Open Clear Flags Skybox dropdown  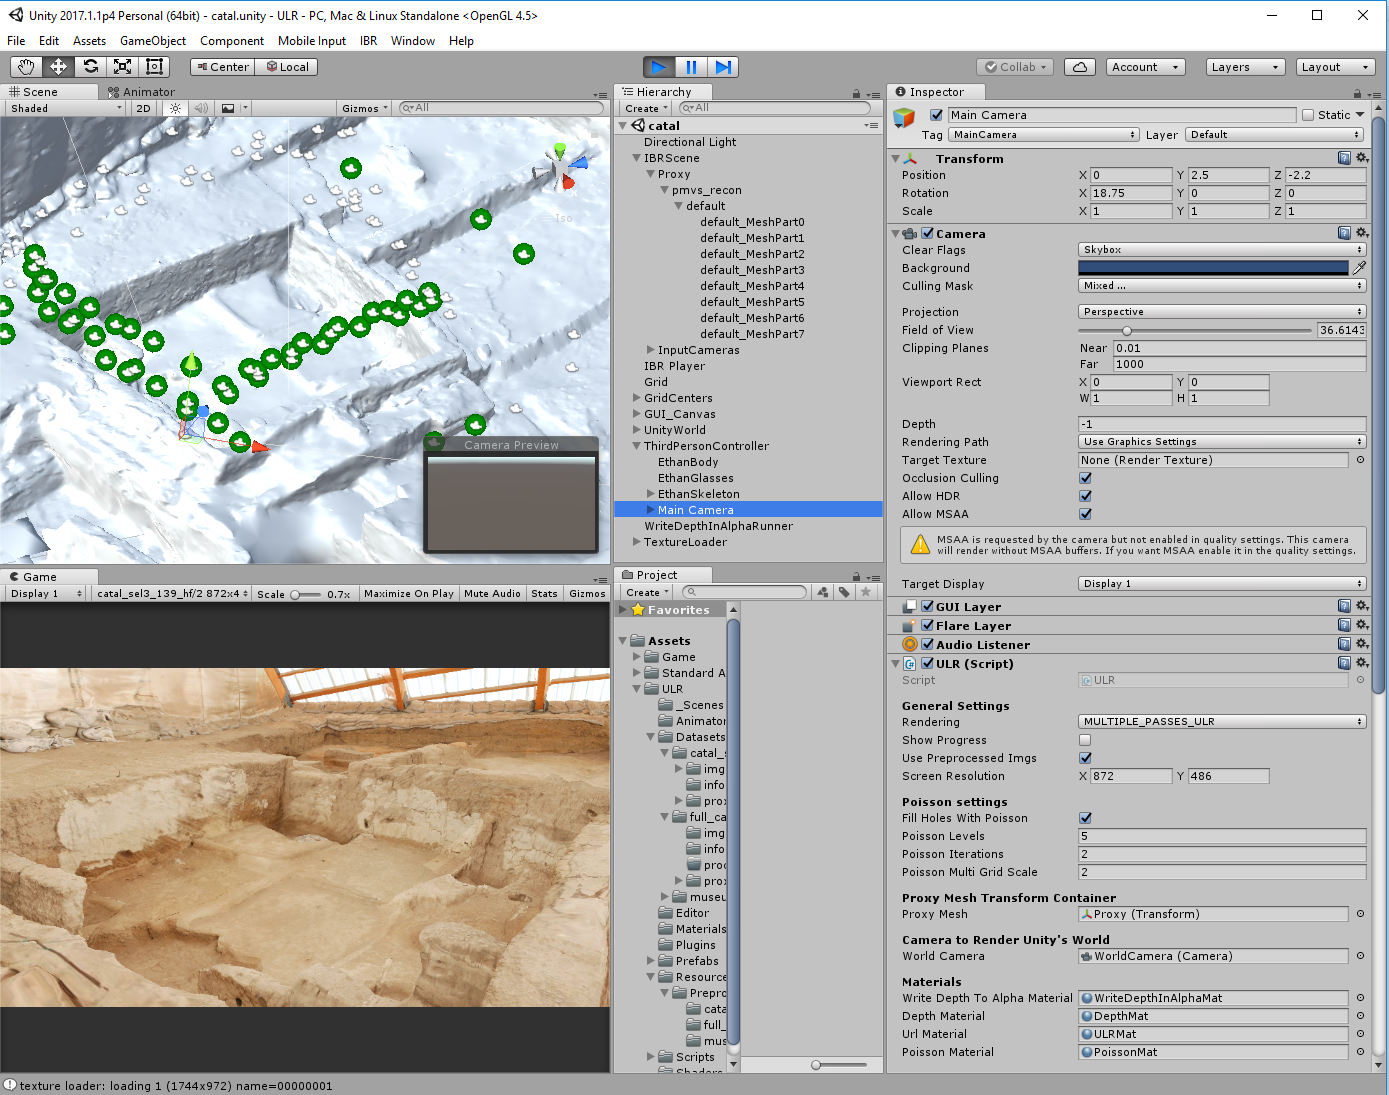pos(1222,250)
